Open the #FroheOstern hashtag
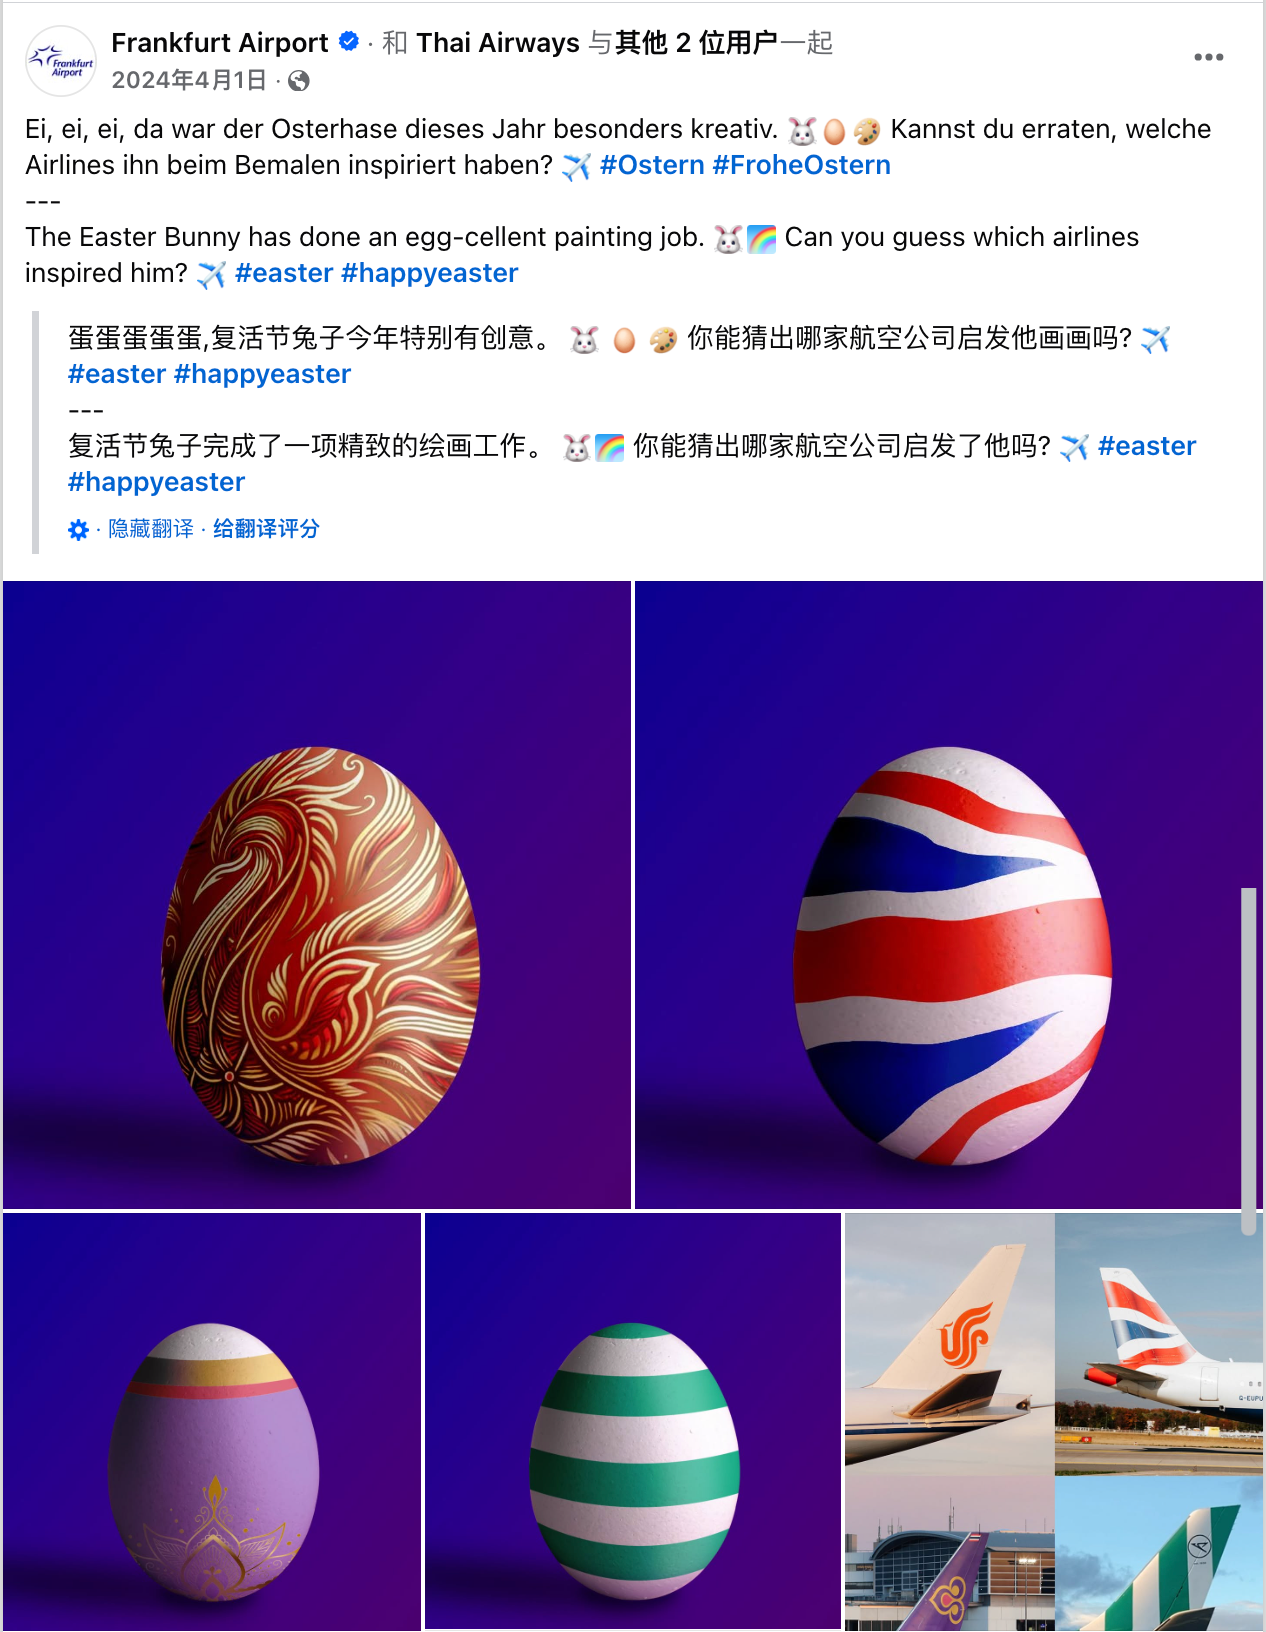The width and height of the screenshot is (1266, 1632). (x=801, y=165)
